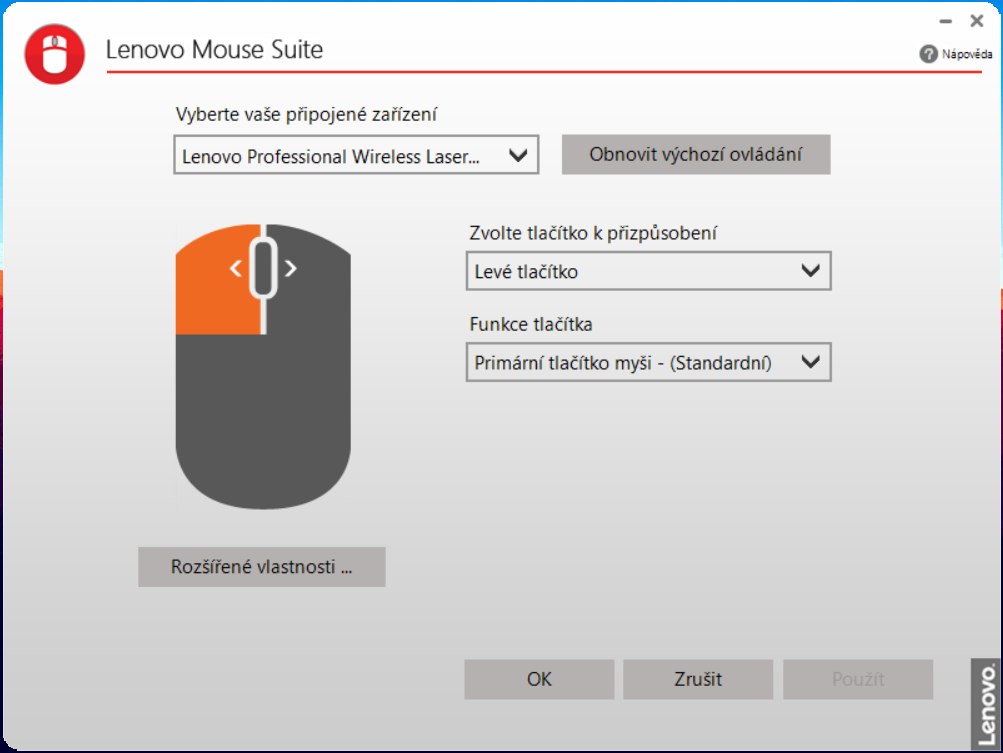
Task: Open help via the question mark icon
Action: coord(928,54)
